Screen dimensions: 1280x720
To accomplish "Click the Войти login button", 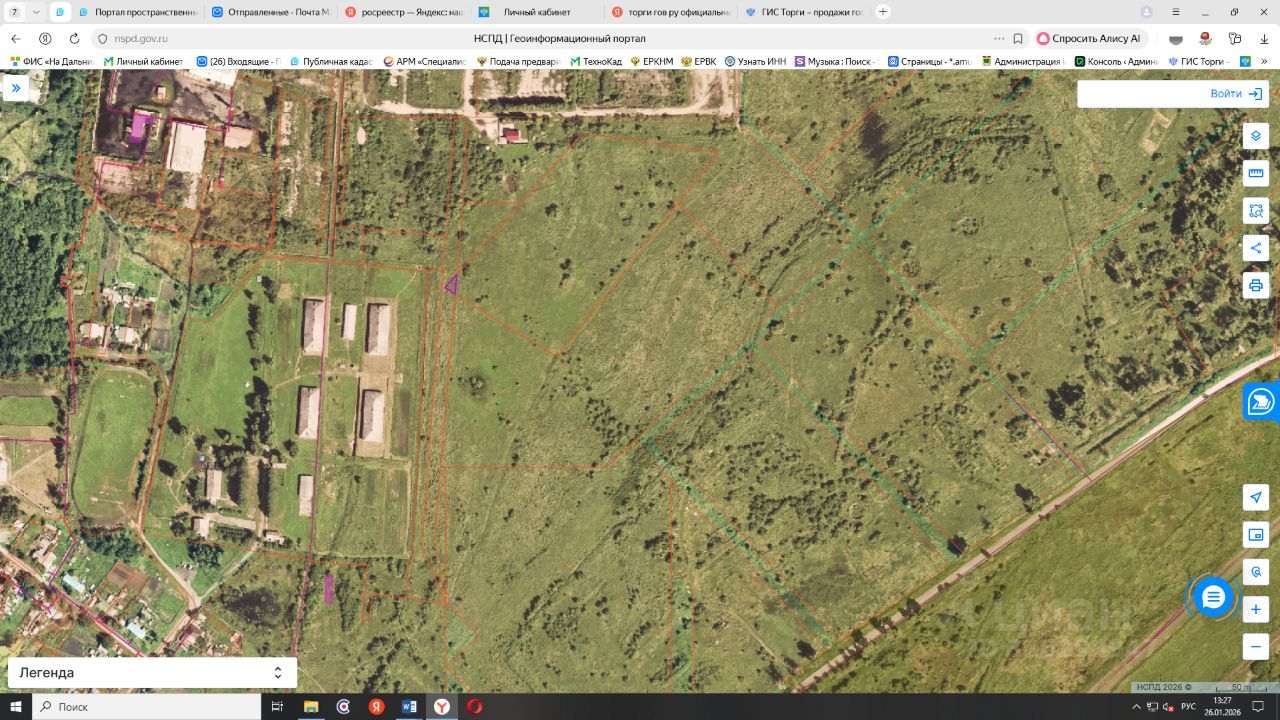I will tap(1236, 94).
